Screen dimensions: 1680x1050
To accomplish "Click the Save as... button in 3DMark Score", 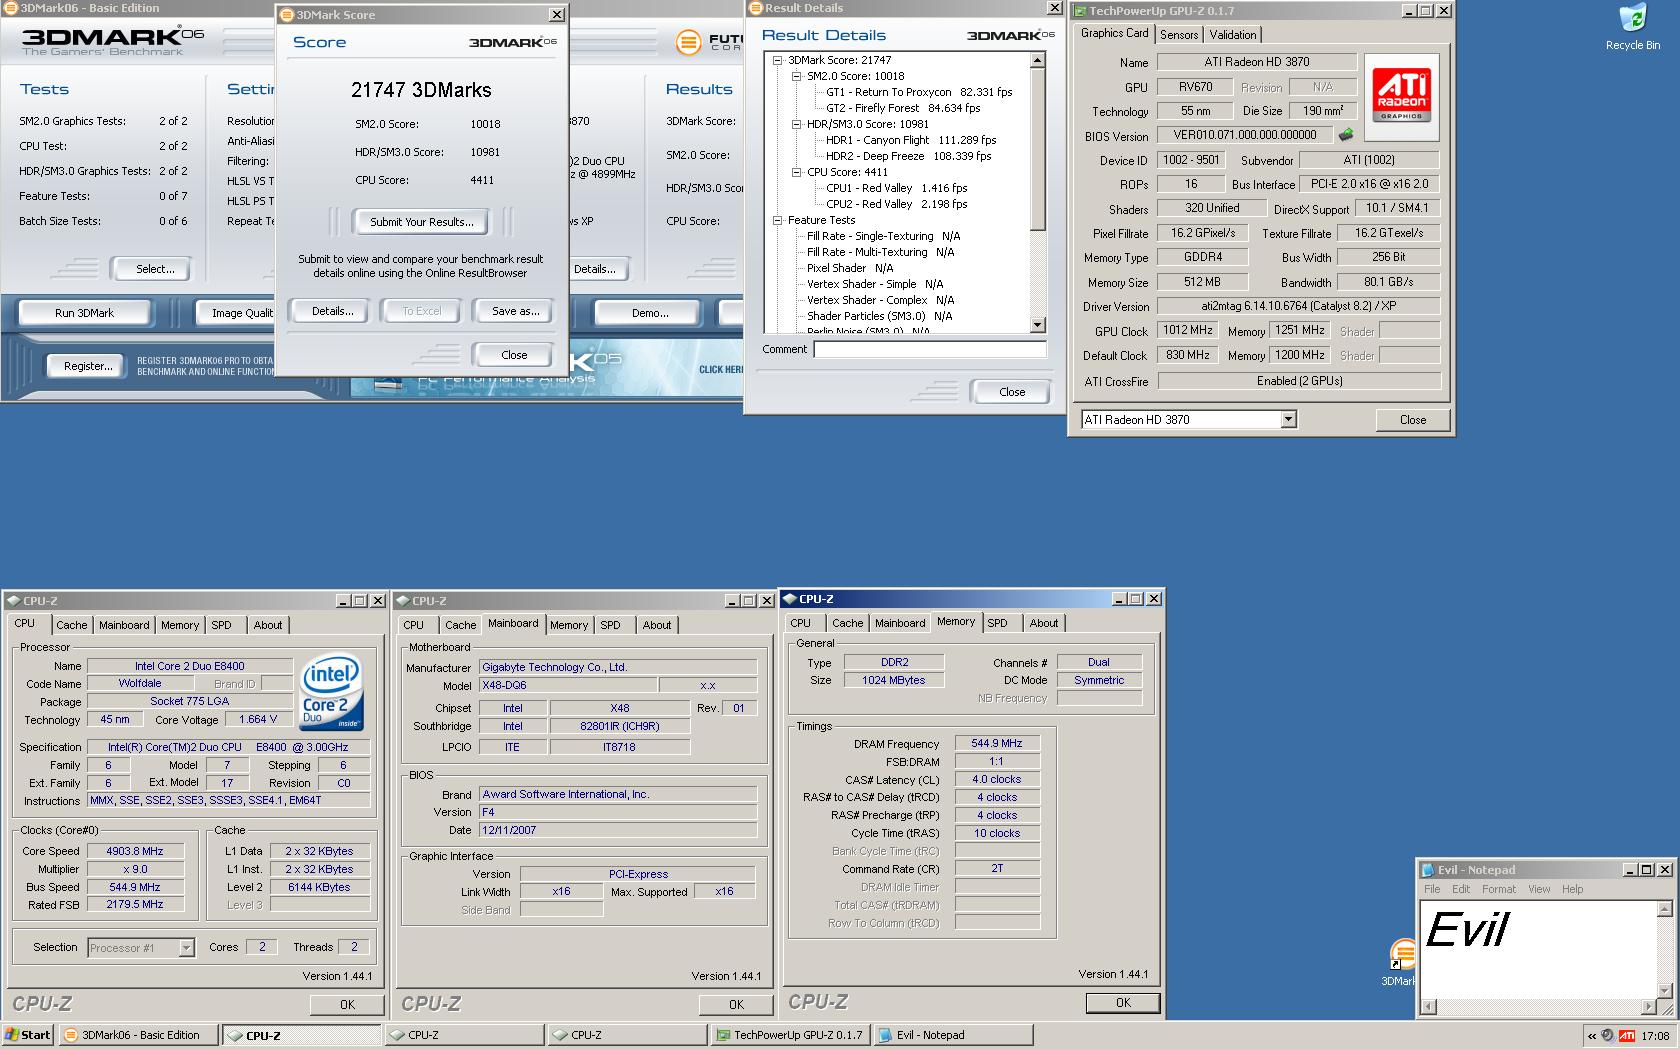I will click(515, 311).
